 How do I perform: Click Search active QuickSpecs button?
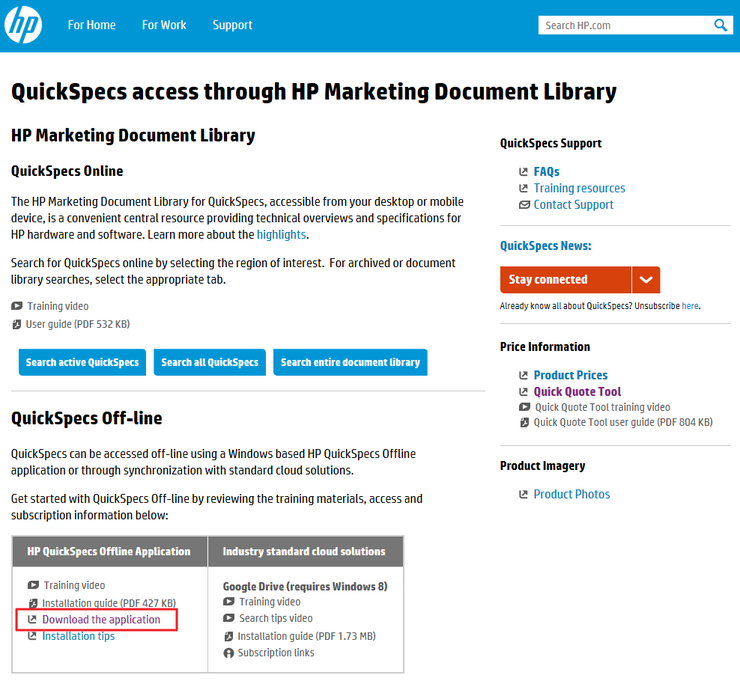click(82, 362)
